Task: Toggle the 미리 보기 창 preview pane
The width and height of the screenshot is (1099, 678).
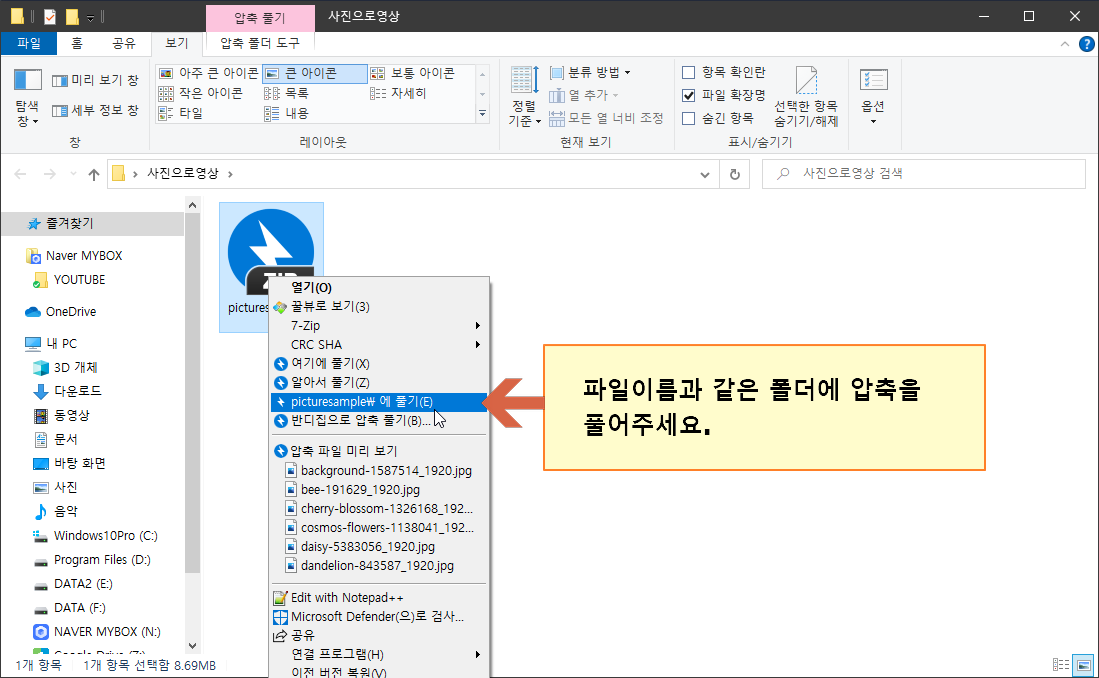Action: pos(95,81)
